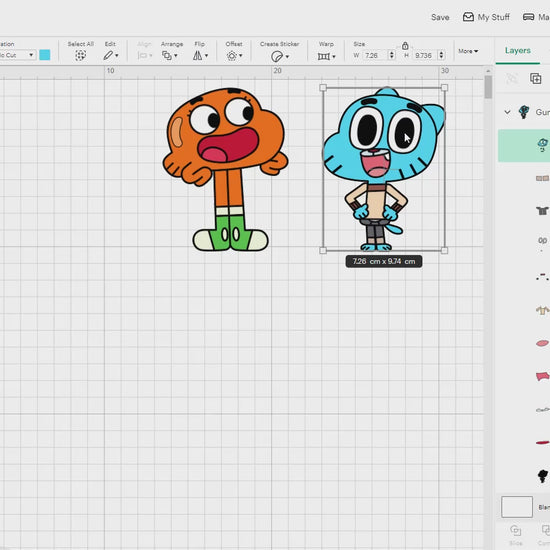Select the beige sweater layer thumbnail
The image size is (550, 550).
(x=543, y=310)
